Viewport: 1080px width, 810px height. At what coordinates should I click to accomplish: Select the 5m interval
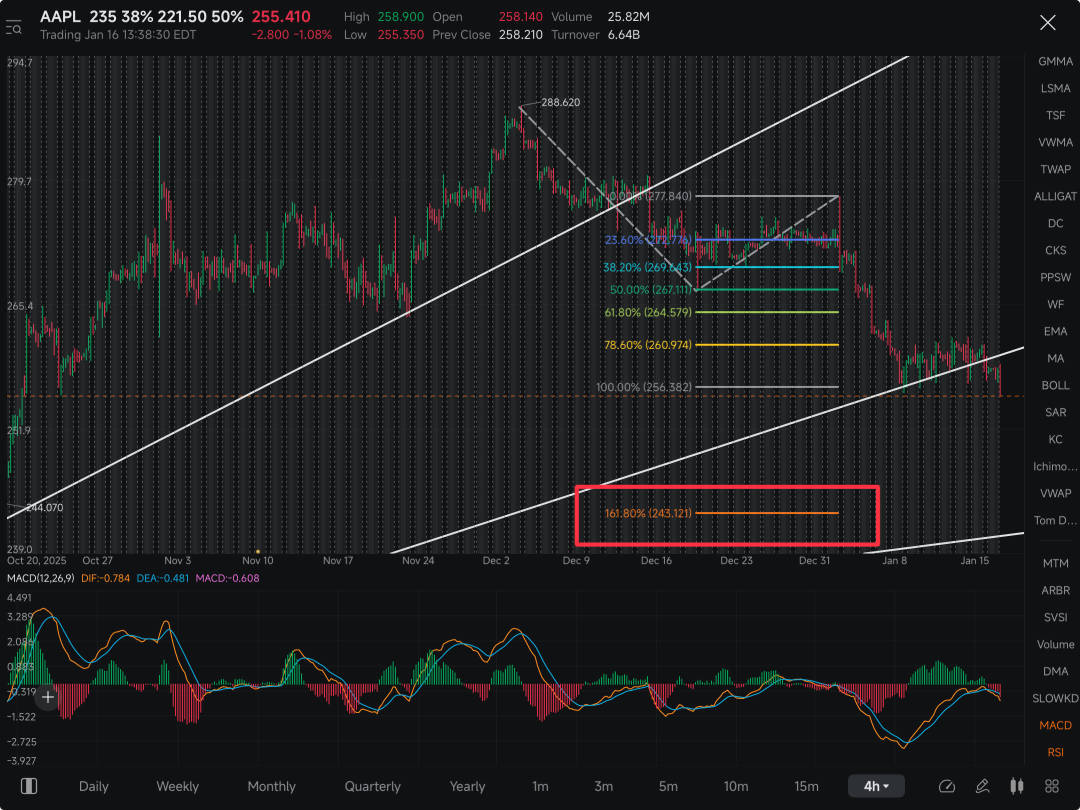(668, 786)
